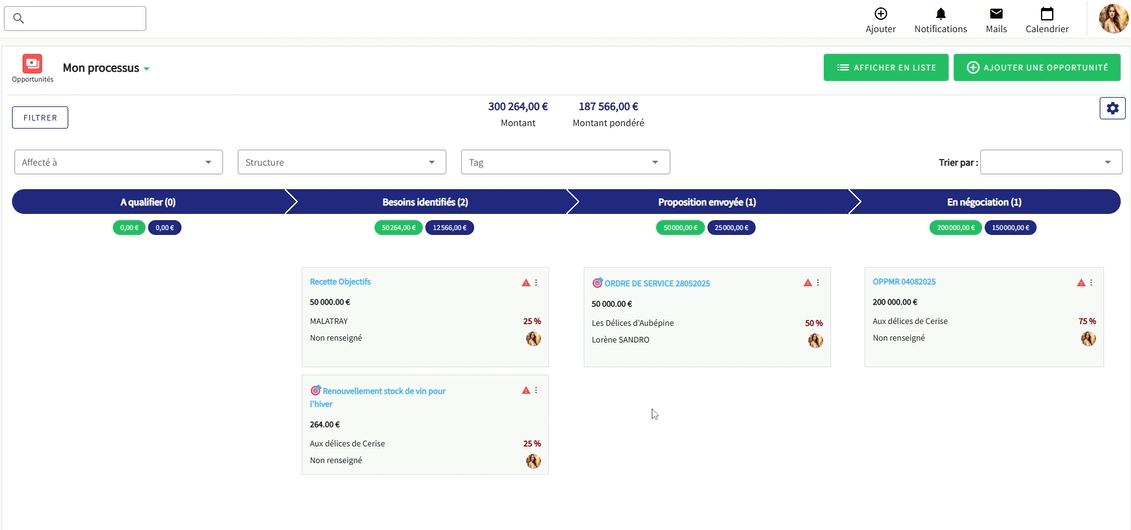Open the Trier par sort dropdown
Image resolution: width=1131 pixels, height=530 pixels.
tap(1051, 162)
